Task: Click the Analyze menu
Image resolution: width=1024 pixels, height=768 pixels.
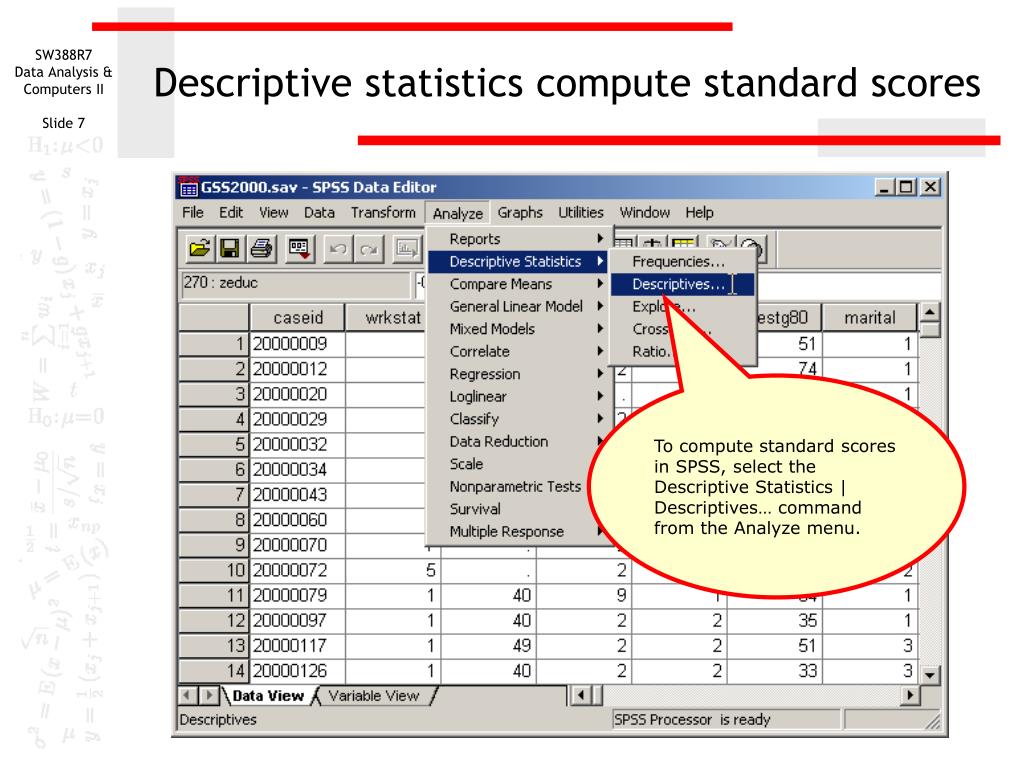Action: pos(458,213)
